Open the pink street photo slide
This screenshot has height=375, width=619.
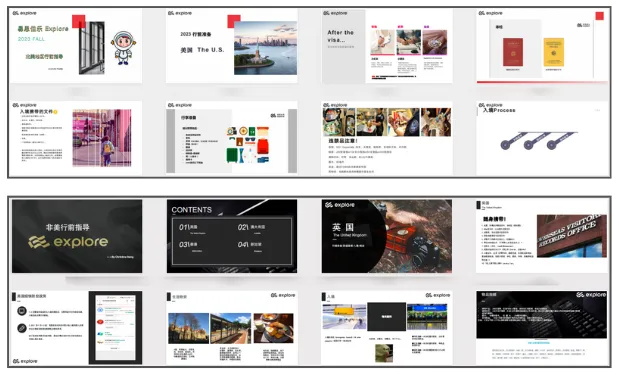pos(77,138)
